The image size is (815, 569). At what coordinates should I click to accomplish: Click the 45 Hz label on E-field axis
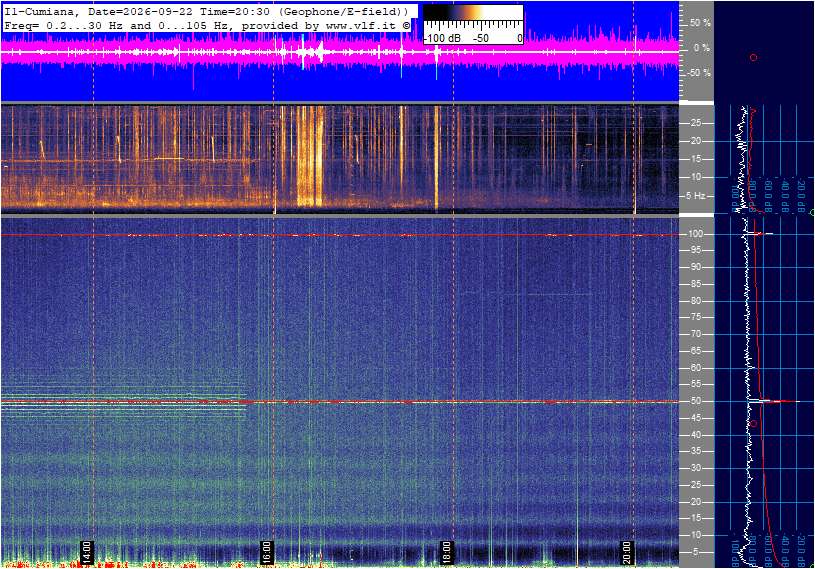[x=695, y=418]
